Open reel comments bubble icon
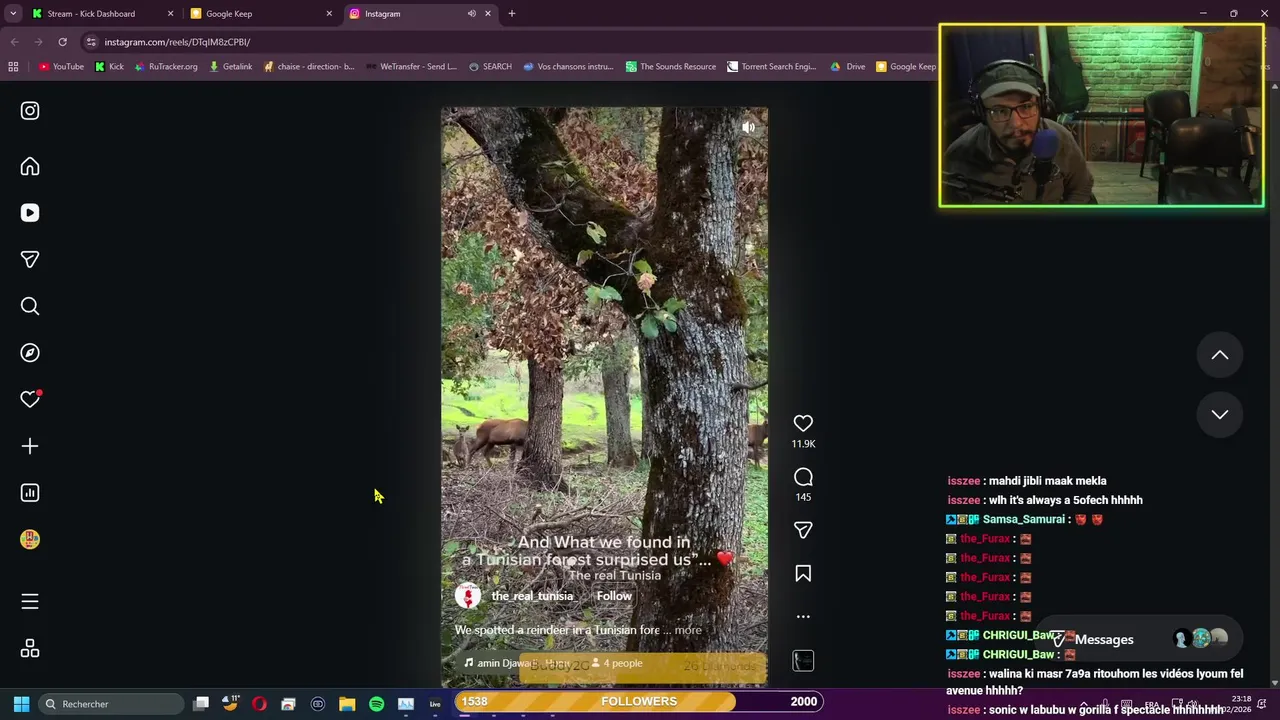 click(x=803, y=477)
